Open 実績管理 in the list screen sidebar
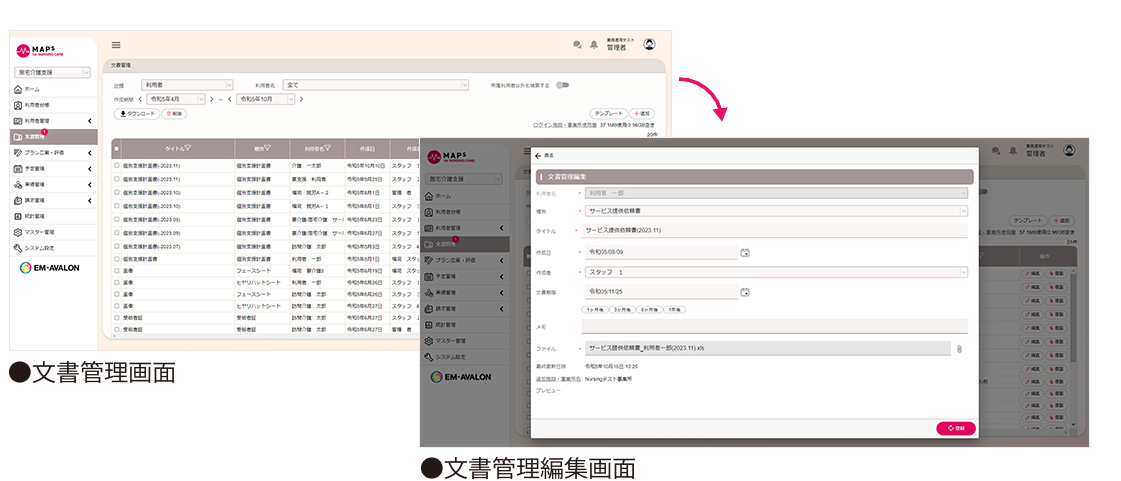The height and width of the screenshot is (481, 1121). [x=54, y=184]
